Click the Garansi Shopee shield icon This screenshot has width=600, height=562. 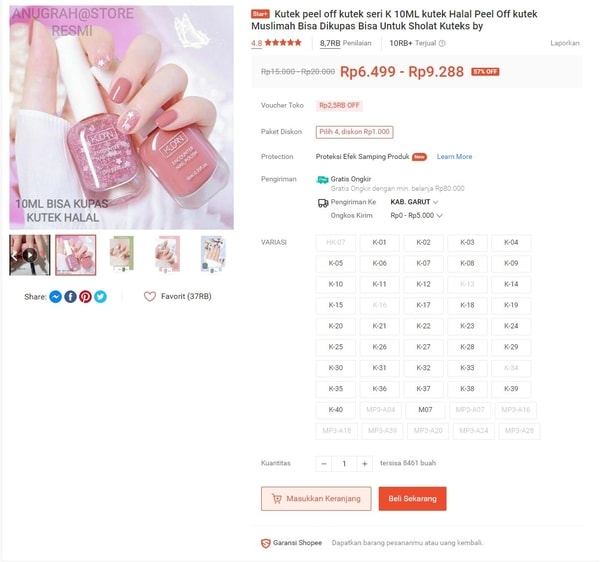click(266, 543)
